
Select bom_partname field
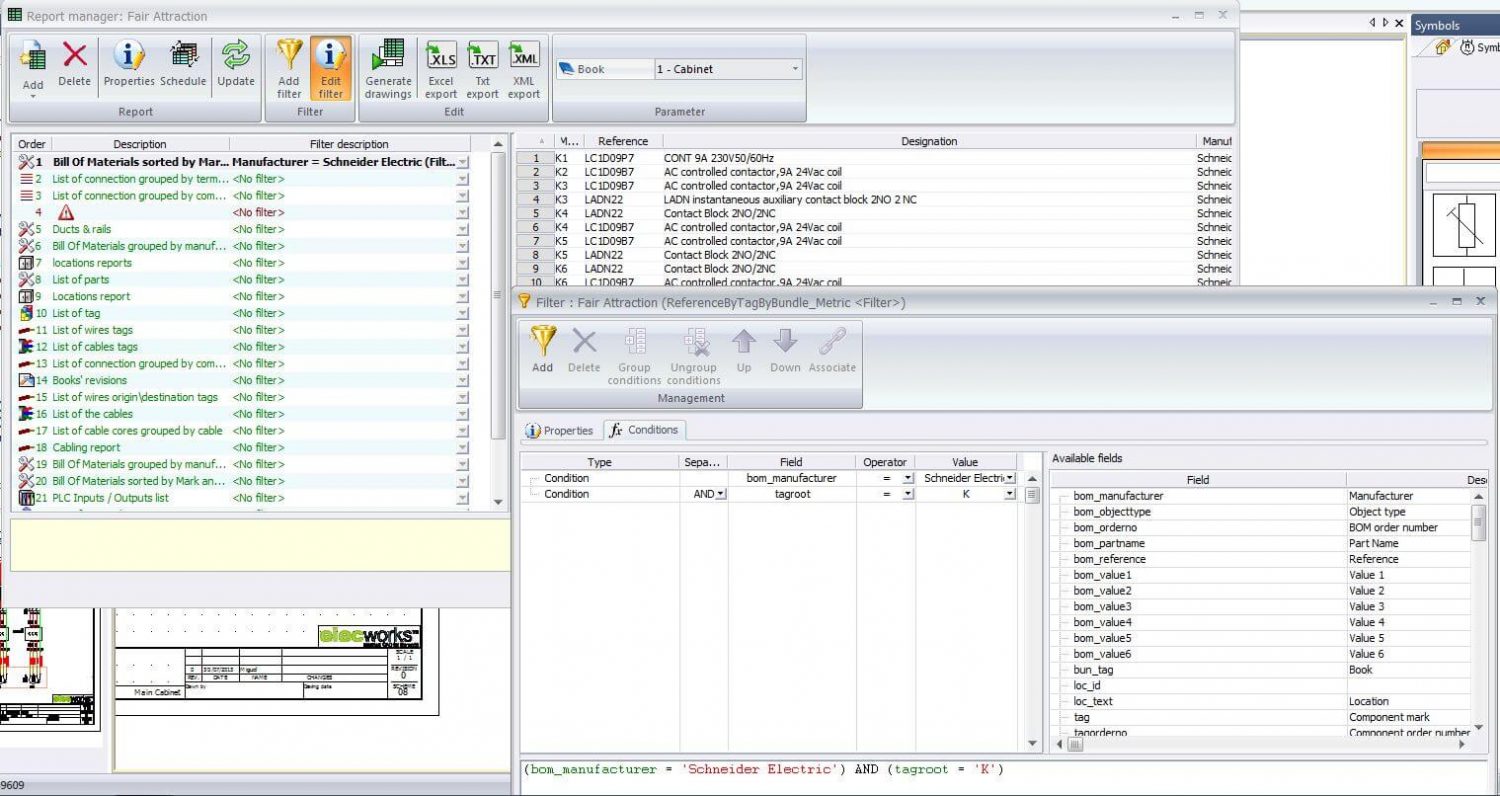[x=1109, y=543]
